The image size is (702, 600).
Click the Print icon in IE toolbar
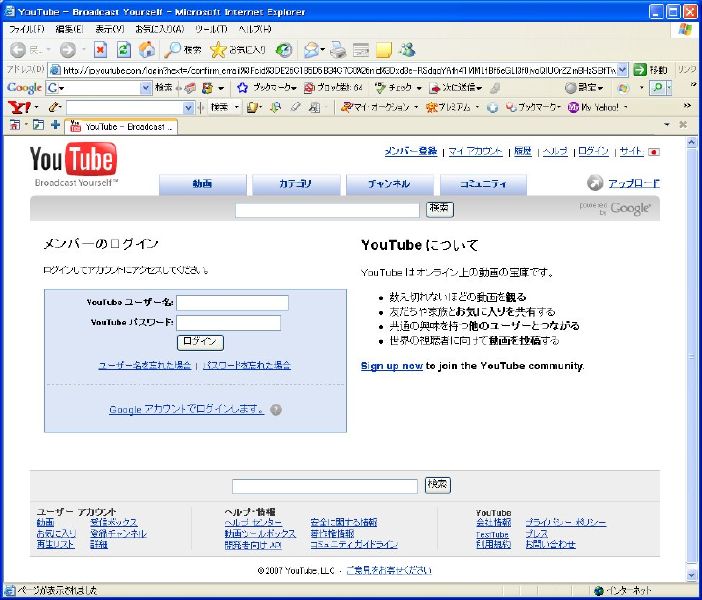(338, 49)
